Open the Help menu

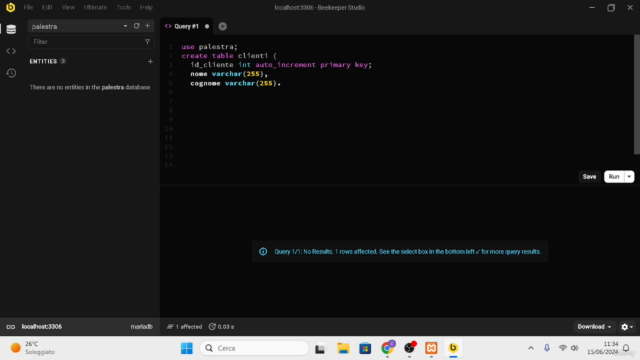(146, 7)
